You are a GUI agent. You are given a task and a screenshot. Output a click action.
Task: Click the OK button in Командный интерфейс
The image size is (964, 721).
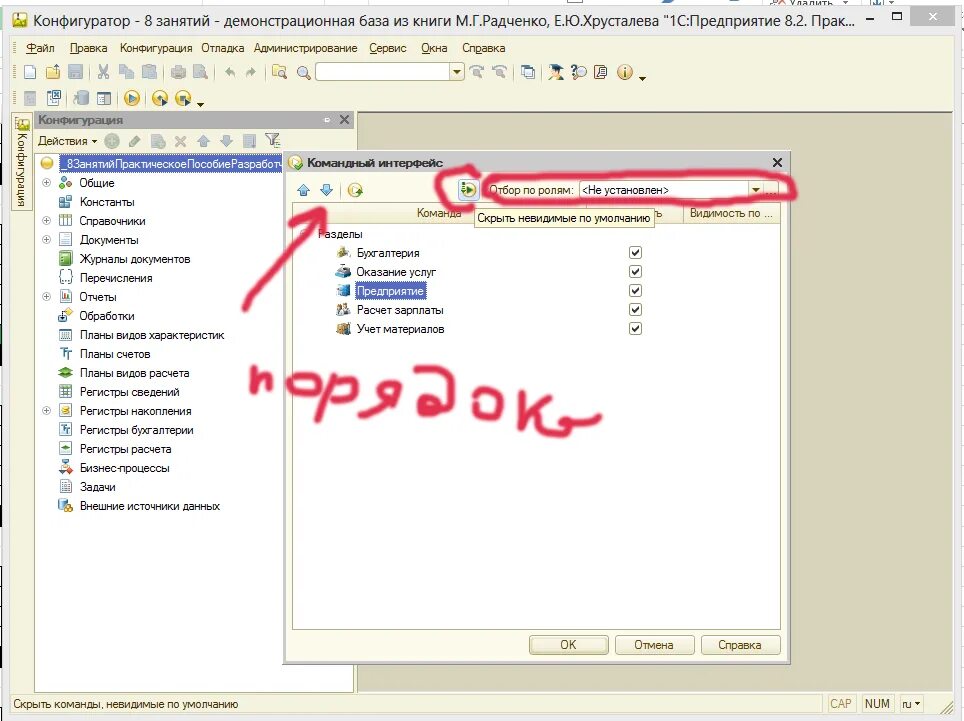coord(568,645)
